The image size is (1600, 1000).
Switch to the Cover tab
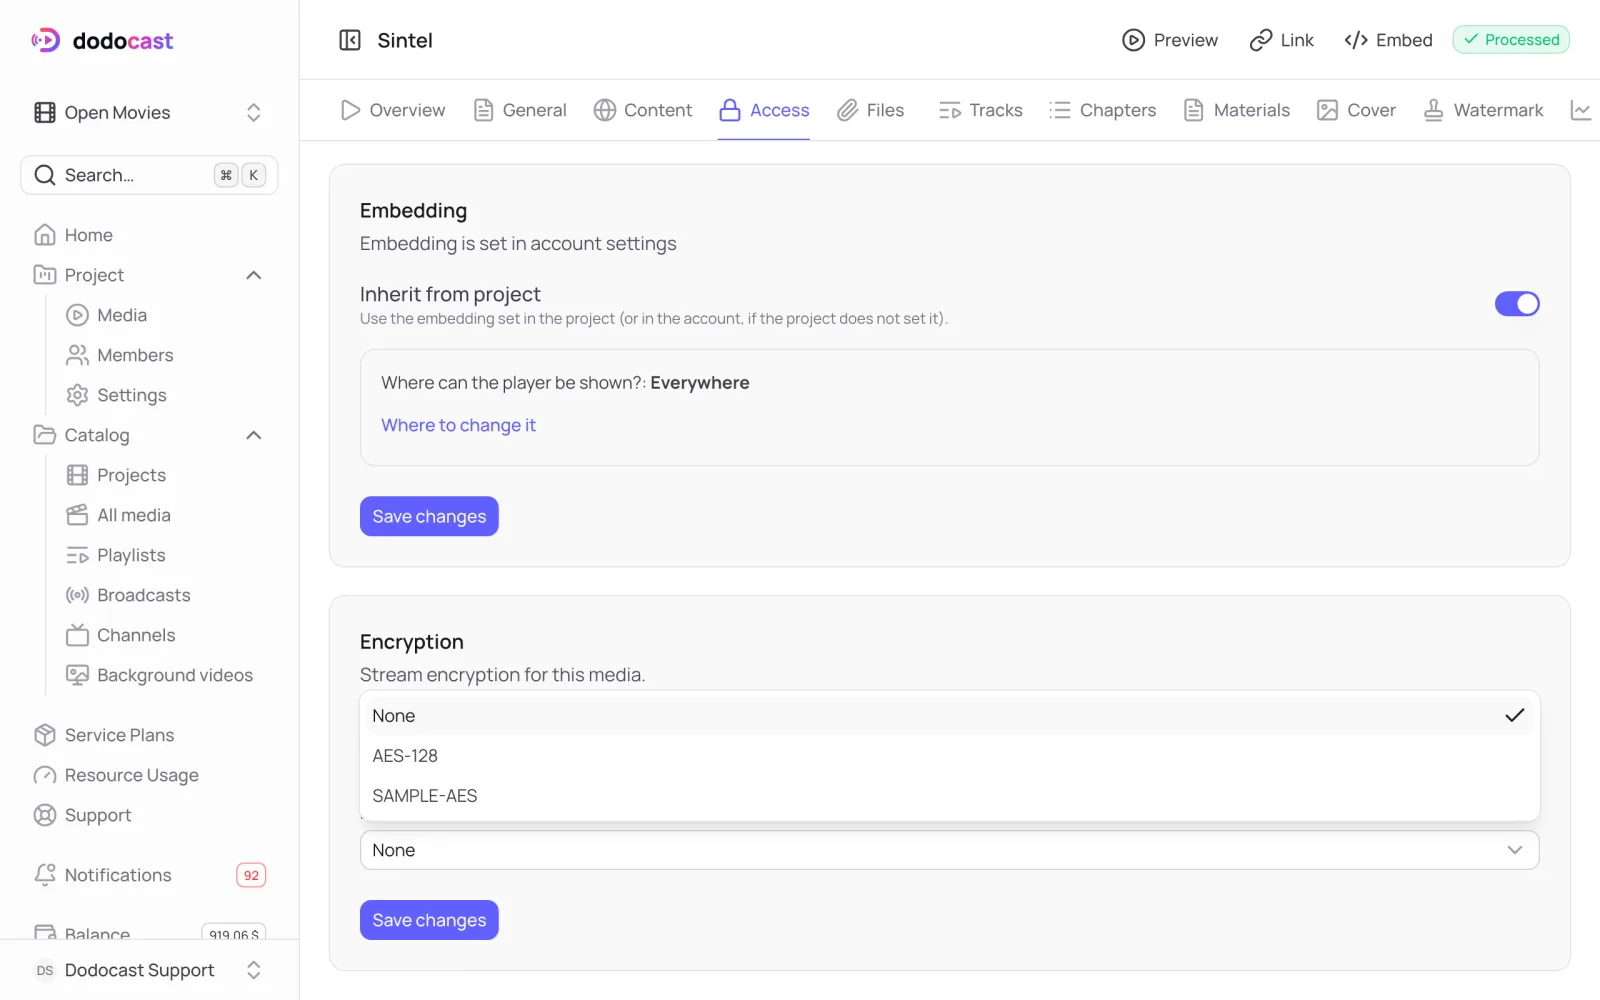(1356, 110)
